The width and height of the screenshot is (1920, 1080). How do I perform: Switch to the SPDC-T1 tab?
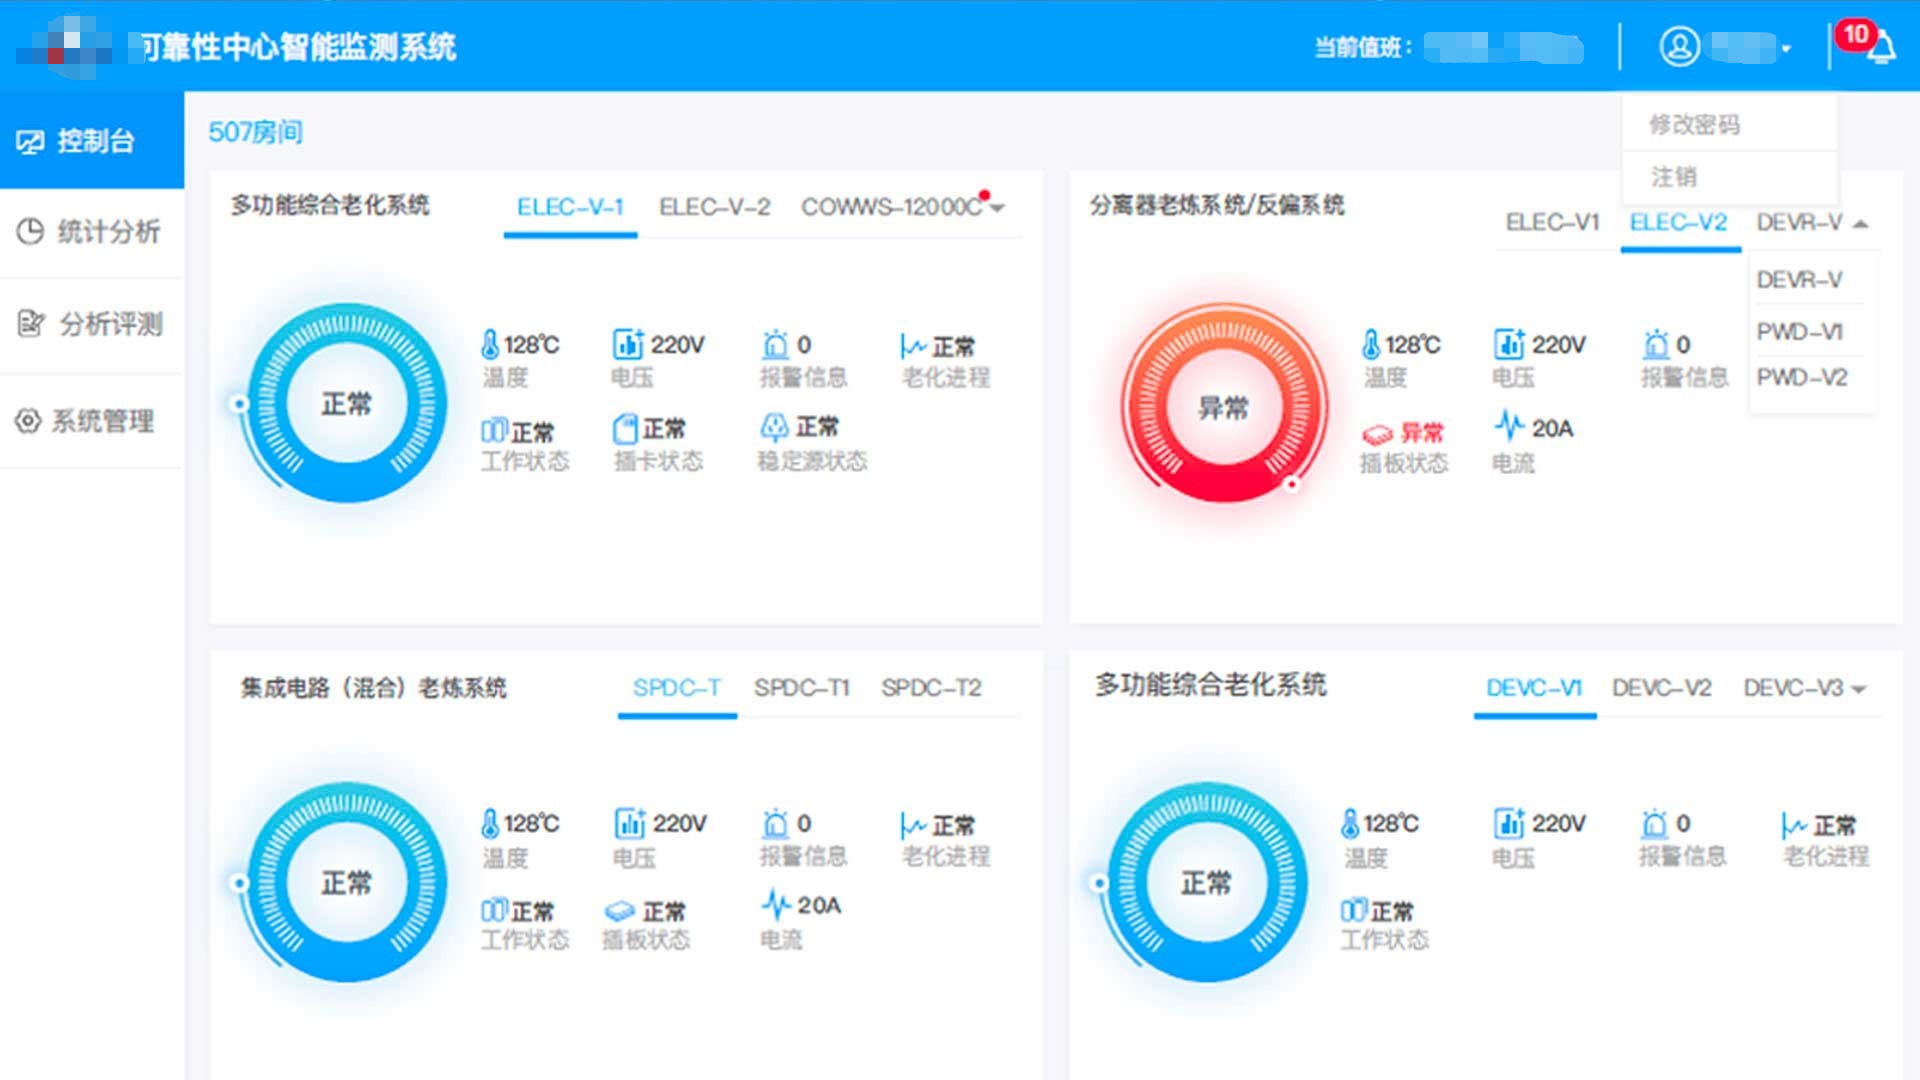802,687
